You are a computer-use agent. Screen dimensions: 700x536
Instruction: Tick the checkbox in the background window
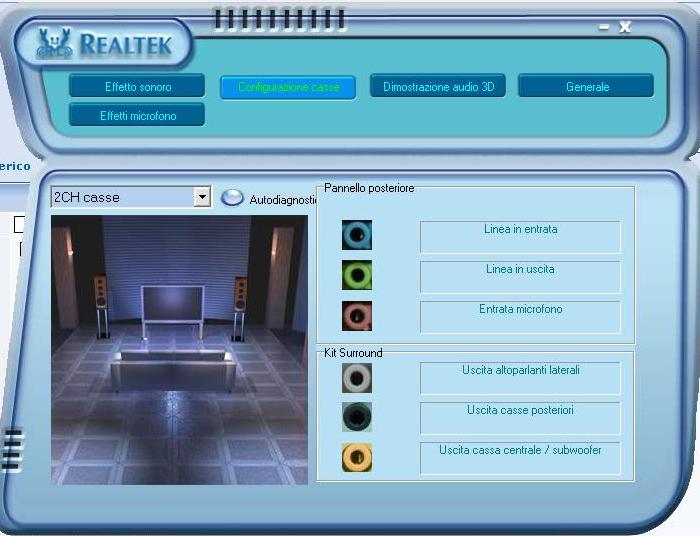coord(19,224)
